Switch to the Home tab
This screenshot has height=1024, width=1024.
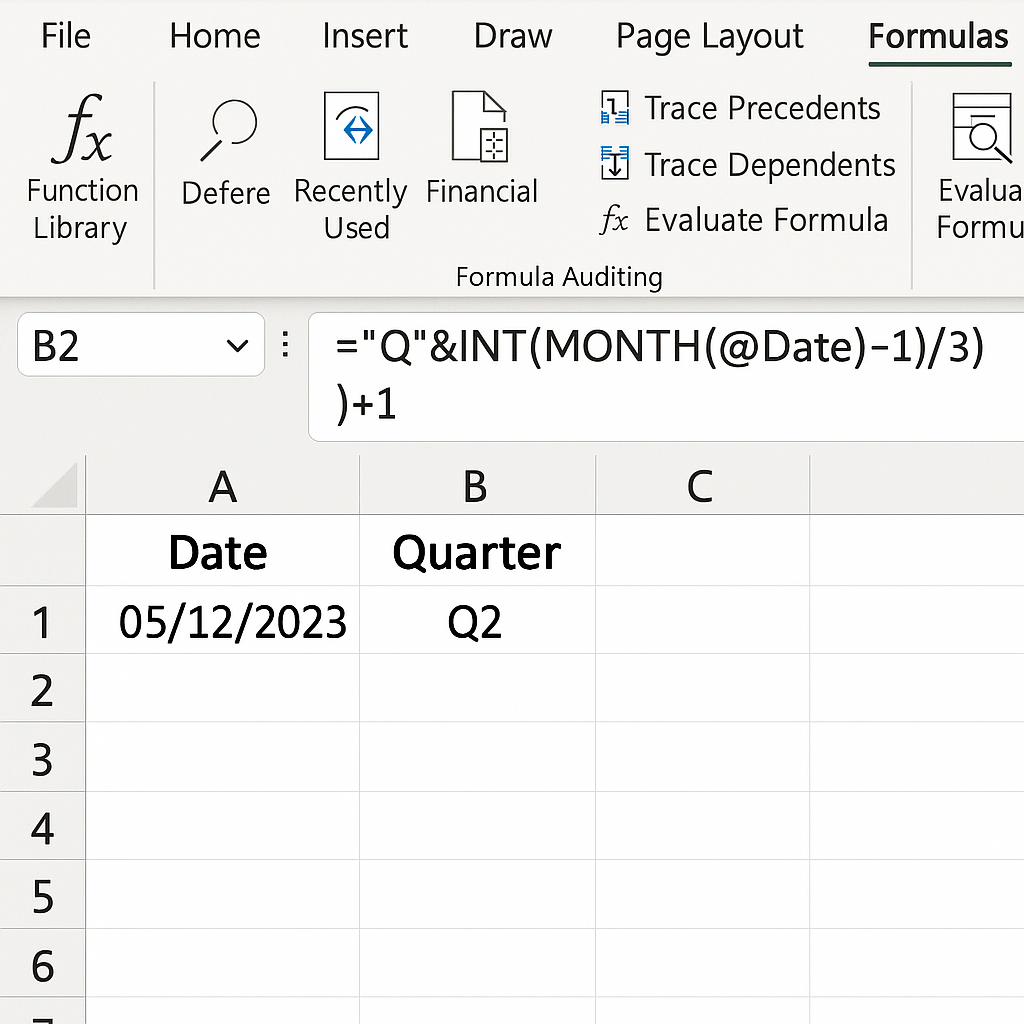point(214,37)
